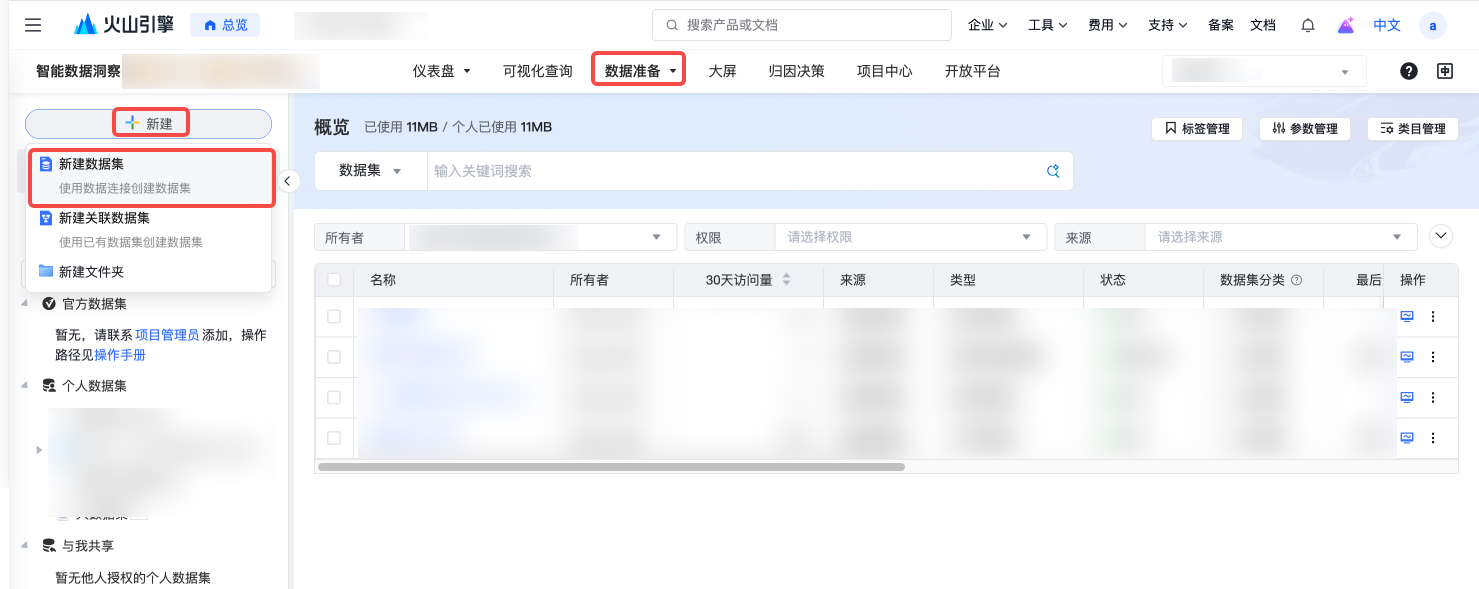Open the 数据集 search type dropdown
The height and width of the screenshot is (589, 1479).
pyautogui.click(x=370, y=171)
